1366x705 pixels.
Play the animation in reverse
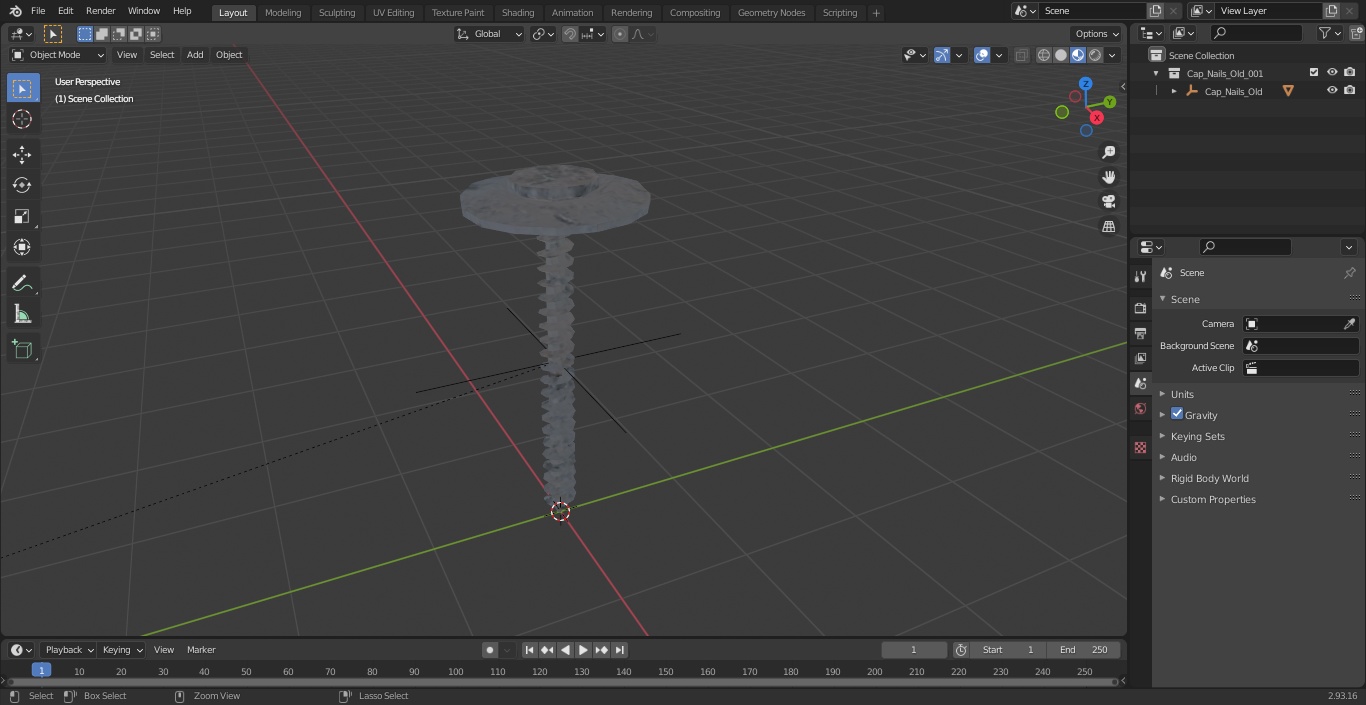[566, 650]
